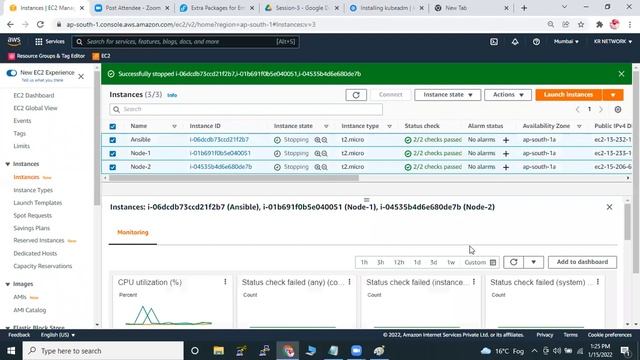Select the 1h time range
This screenshot has height=360, width=640.
pyautogui.click(x=364, y=262)
